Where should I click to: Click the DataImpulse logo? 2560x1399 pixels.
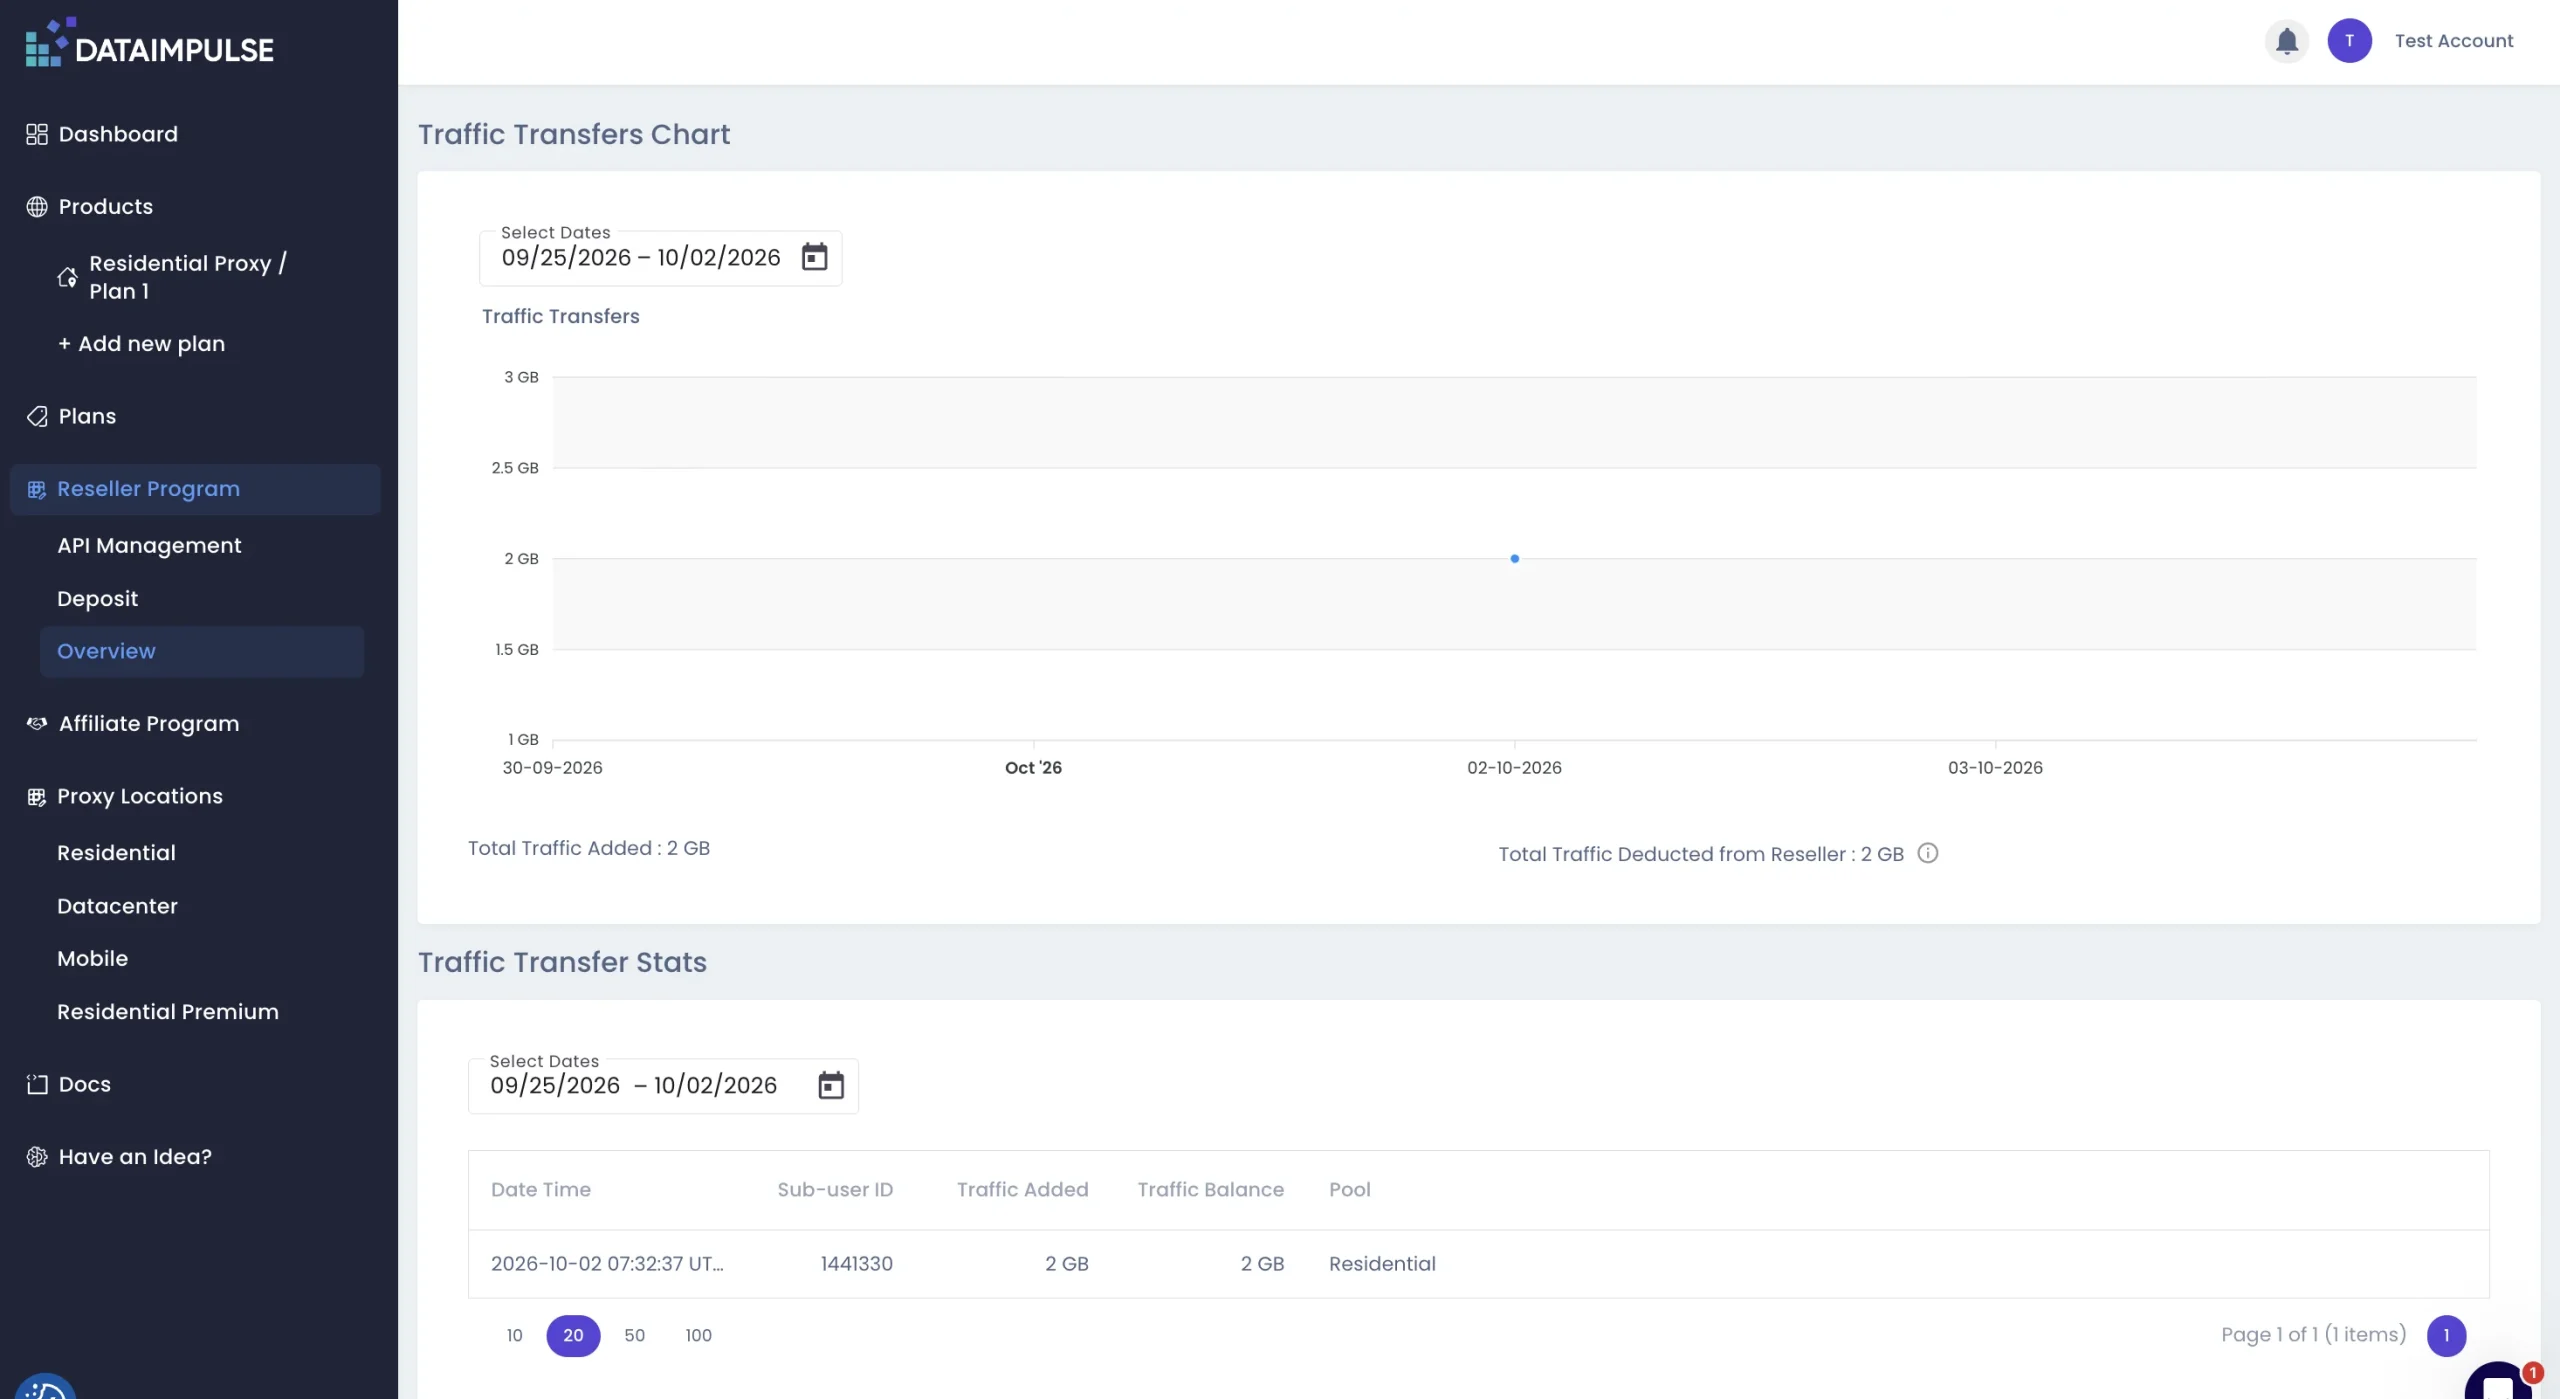(150, 42)
